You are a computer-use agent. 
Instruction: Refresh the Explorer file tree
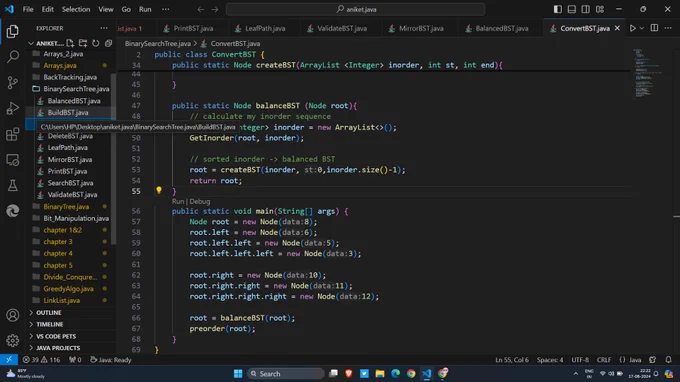tap(95, 43)
